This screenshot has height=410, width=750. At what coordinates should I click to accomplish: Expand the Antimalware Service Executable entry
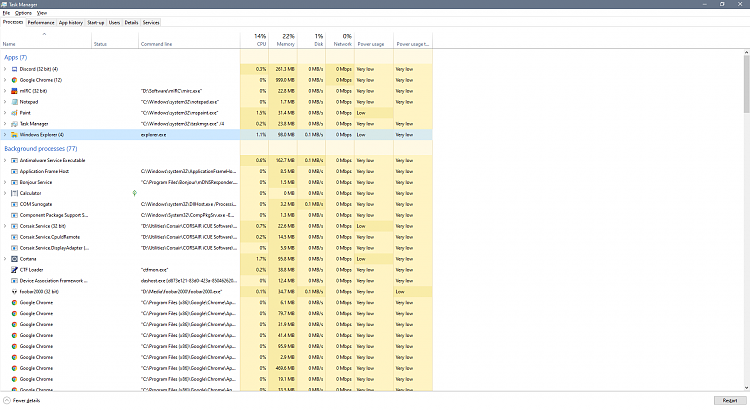click(x=5, y=161)
